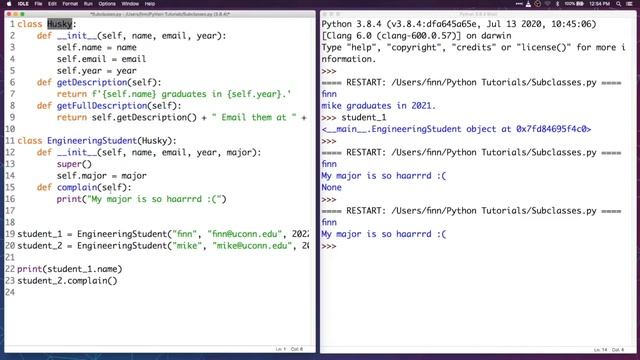Click the line 'self.name = name'
The height and width of the screenshot is (360, 640).
[97, 47]
